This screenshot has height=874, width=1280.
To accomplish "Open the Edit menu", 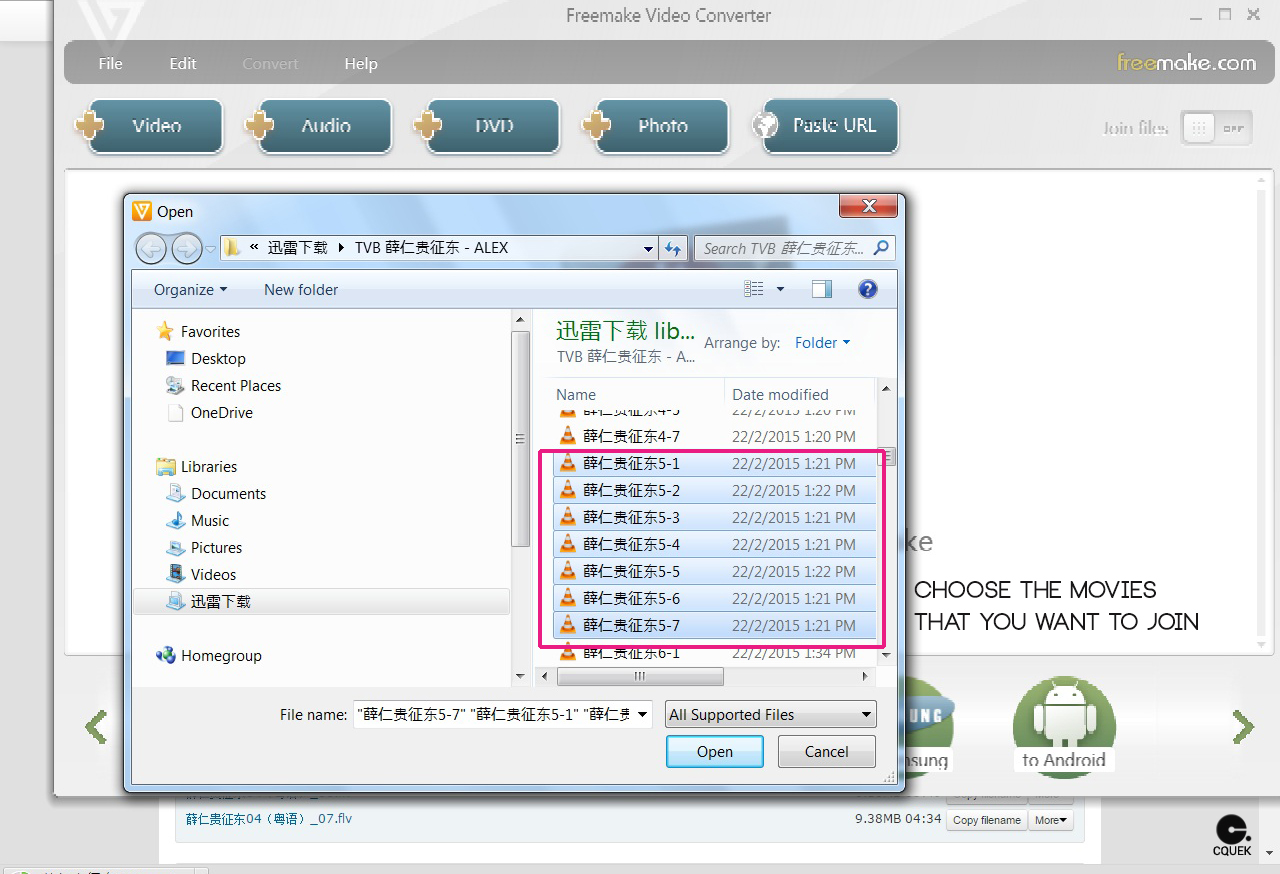I will 183,63.
